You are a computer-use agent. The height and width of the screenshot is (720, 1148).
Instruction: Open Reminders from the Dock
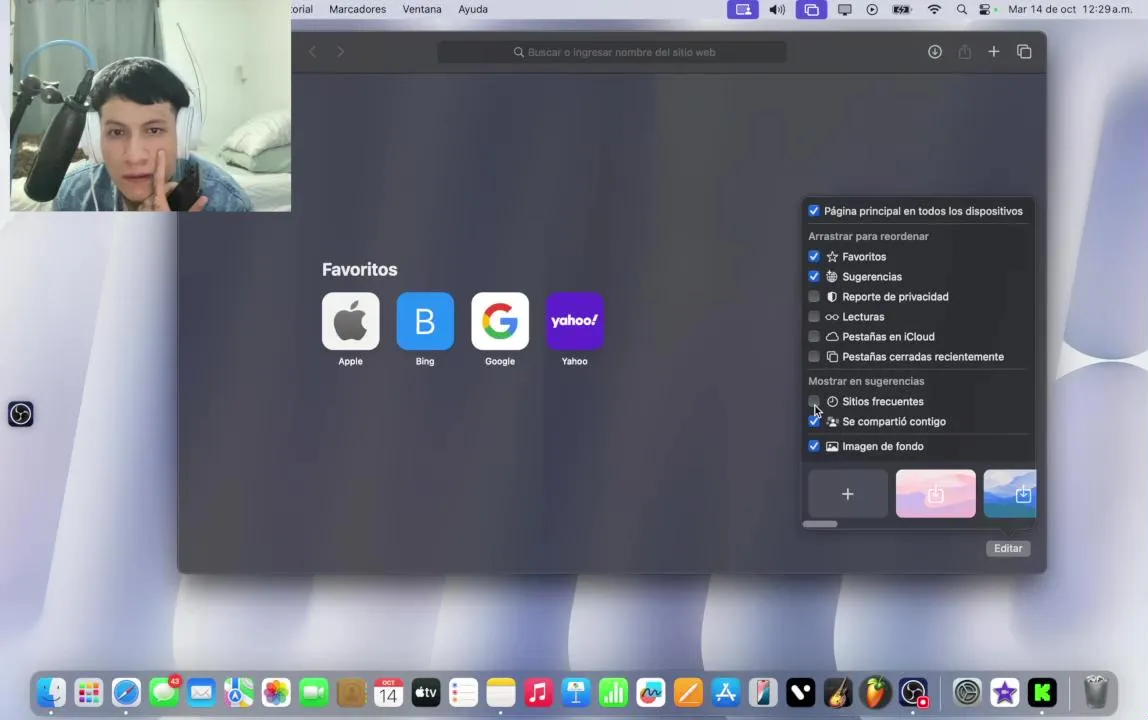463,692
